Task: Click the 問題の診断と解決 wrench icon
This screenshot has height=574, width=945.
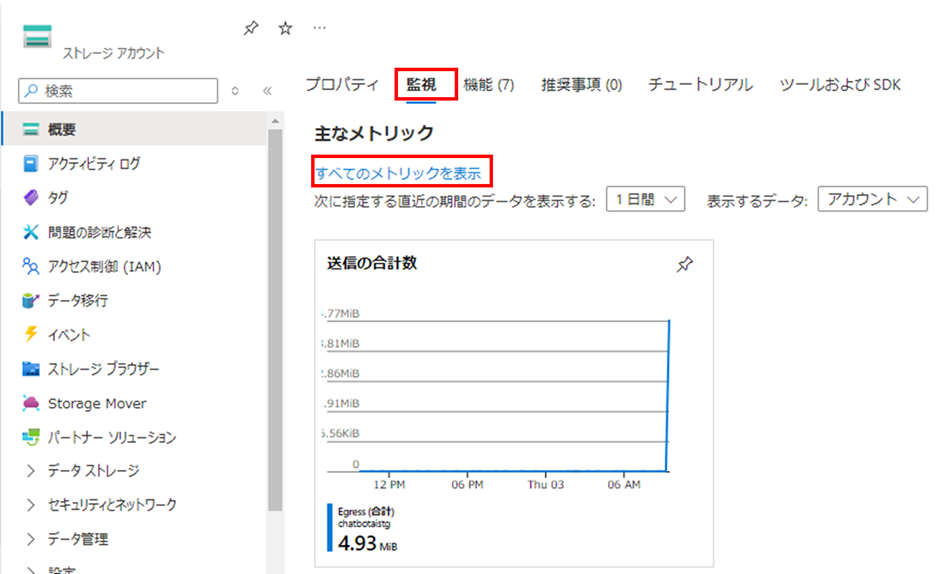Action: pyautogui.click(x=31, y=232)
